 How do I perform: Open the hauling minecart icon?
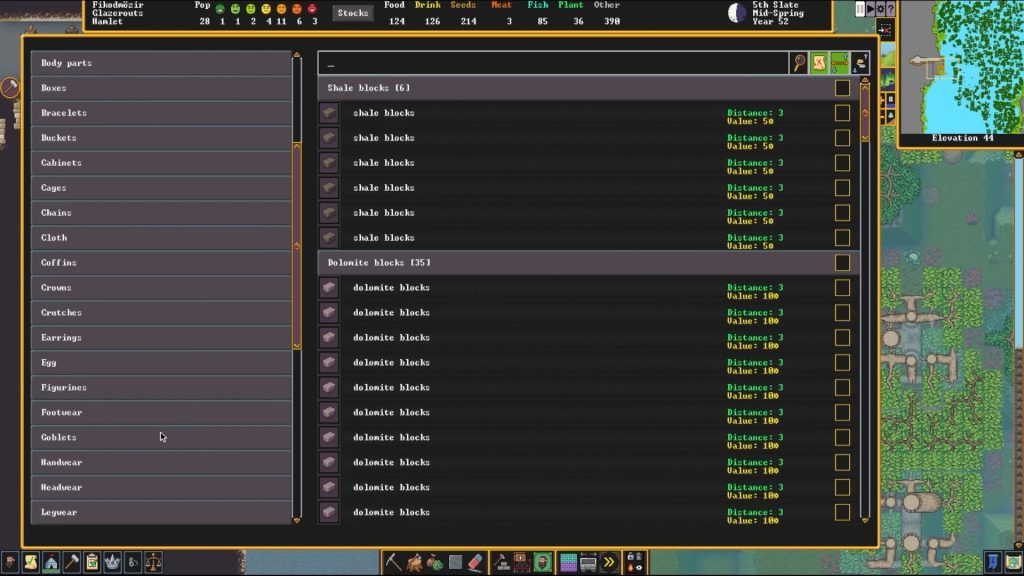[588, 562]
